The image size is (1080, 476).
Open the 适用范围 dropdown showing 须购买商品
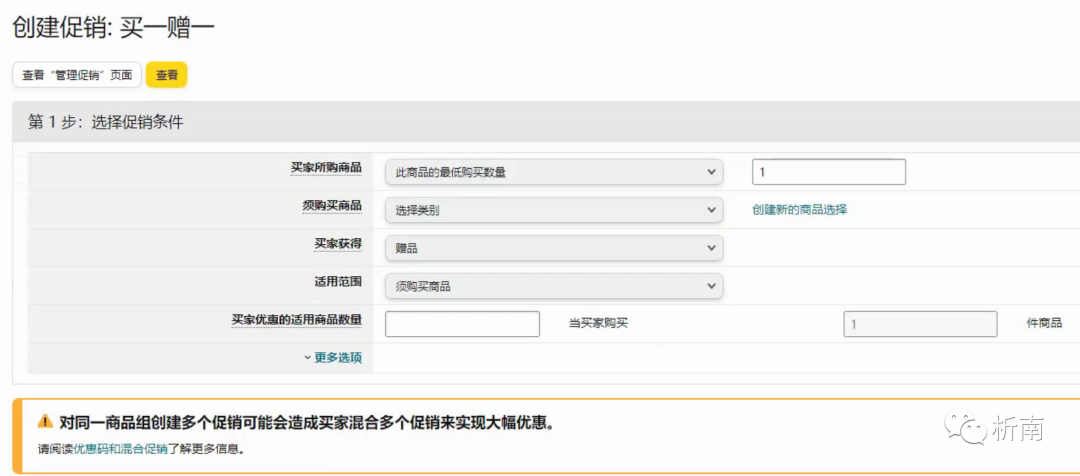coord(554,286)
